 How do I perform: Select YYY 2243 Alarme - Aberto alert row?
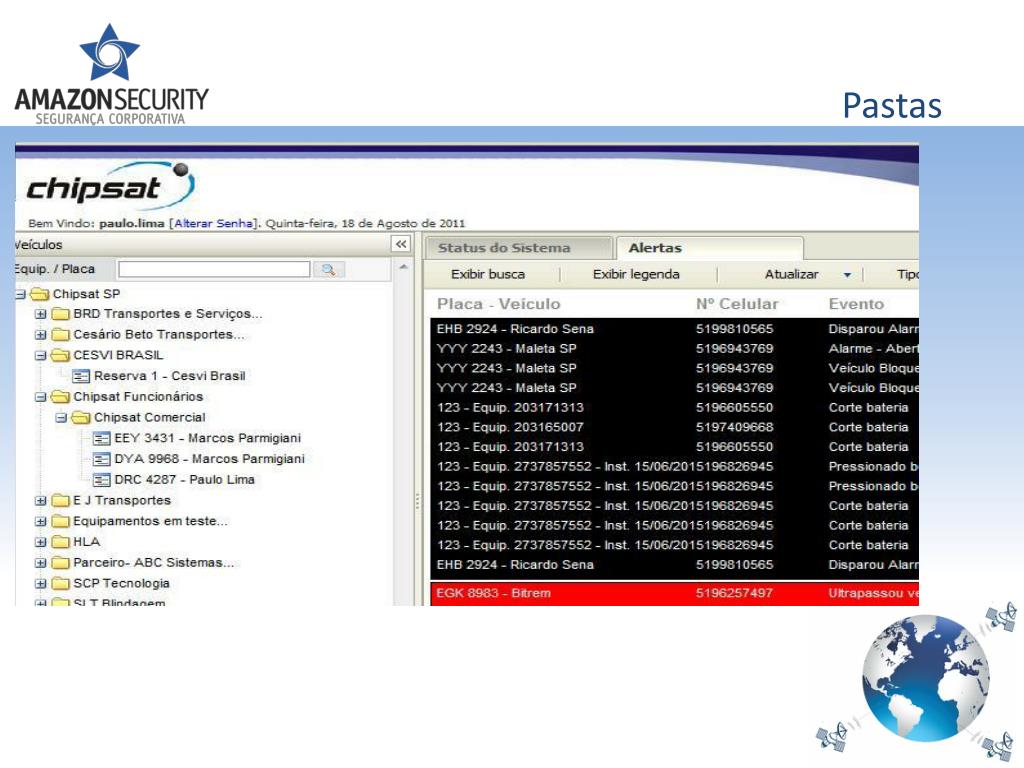pos(675,349)
